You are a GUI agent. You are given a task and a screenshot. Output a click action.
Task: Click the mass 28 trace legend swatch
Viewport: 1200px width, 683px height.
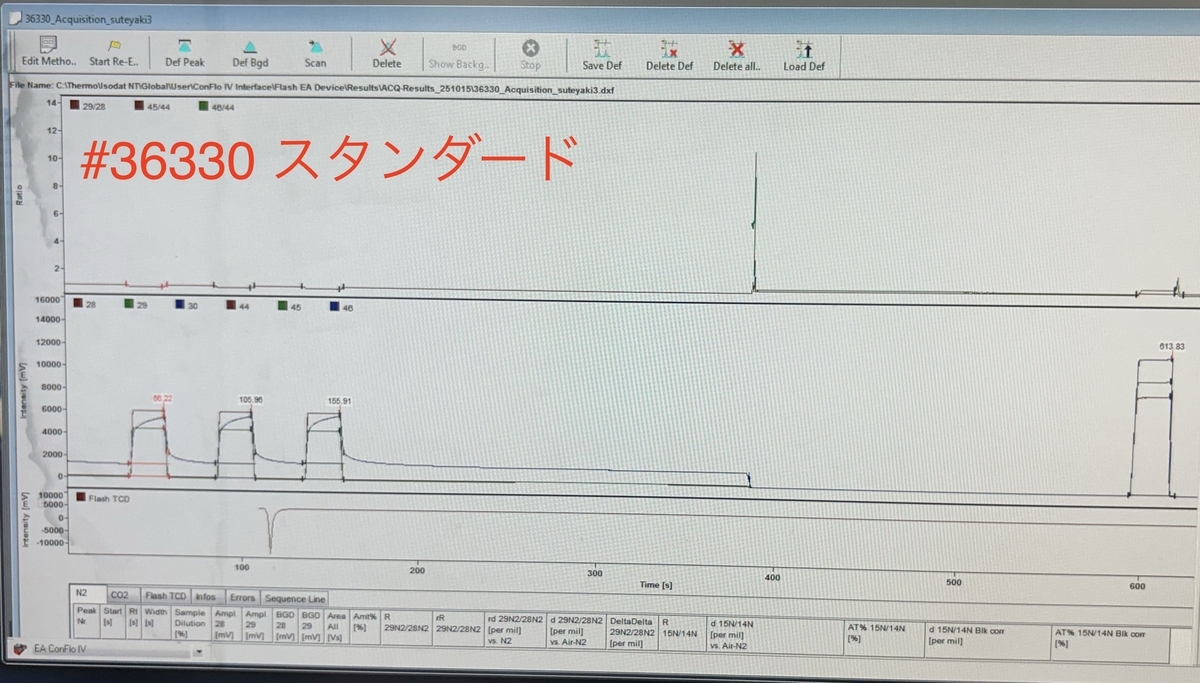click(78, 305)
